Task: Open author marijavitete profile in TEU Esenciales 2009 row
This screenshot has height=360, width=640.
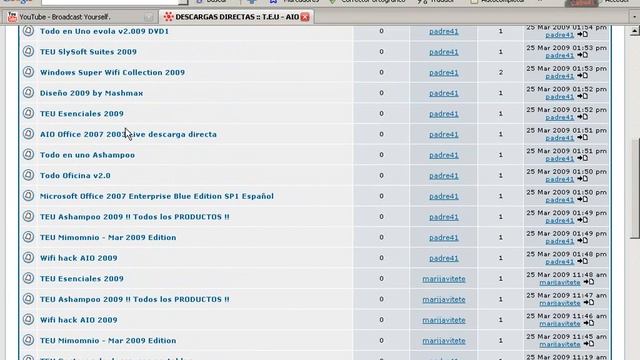Action: click(444, 279)
